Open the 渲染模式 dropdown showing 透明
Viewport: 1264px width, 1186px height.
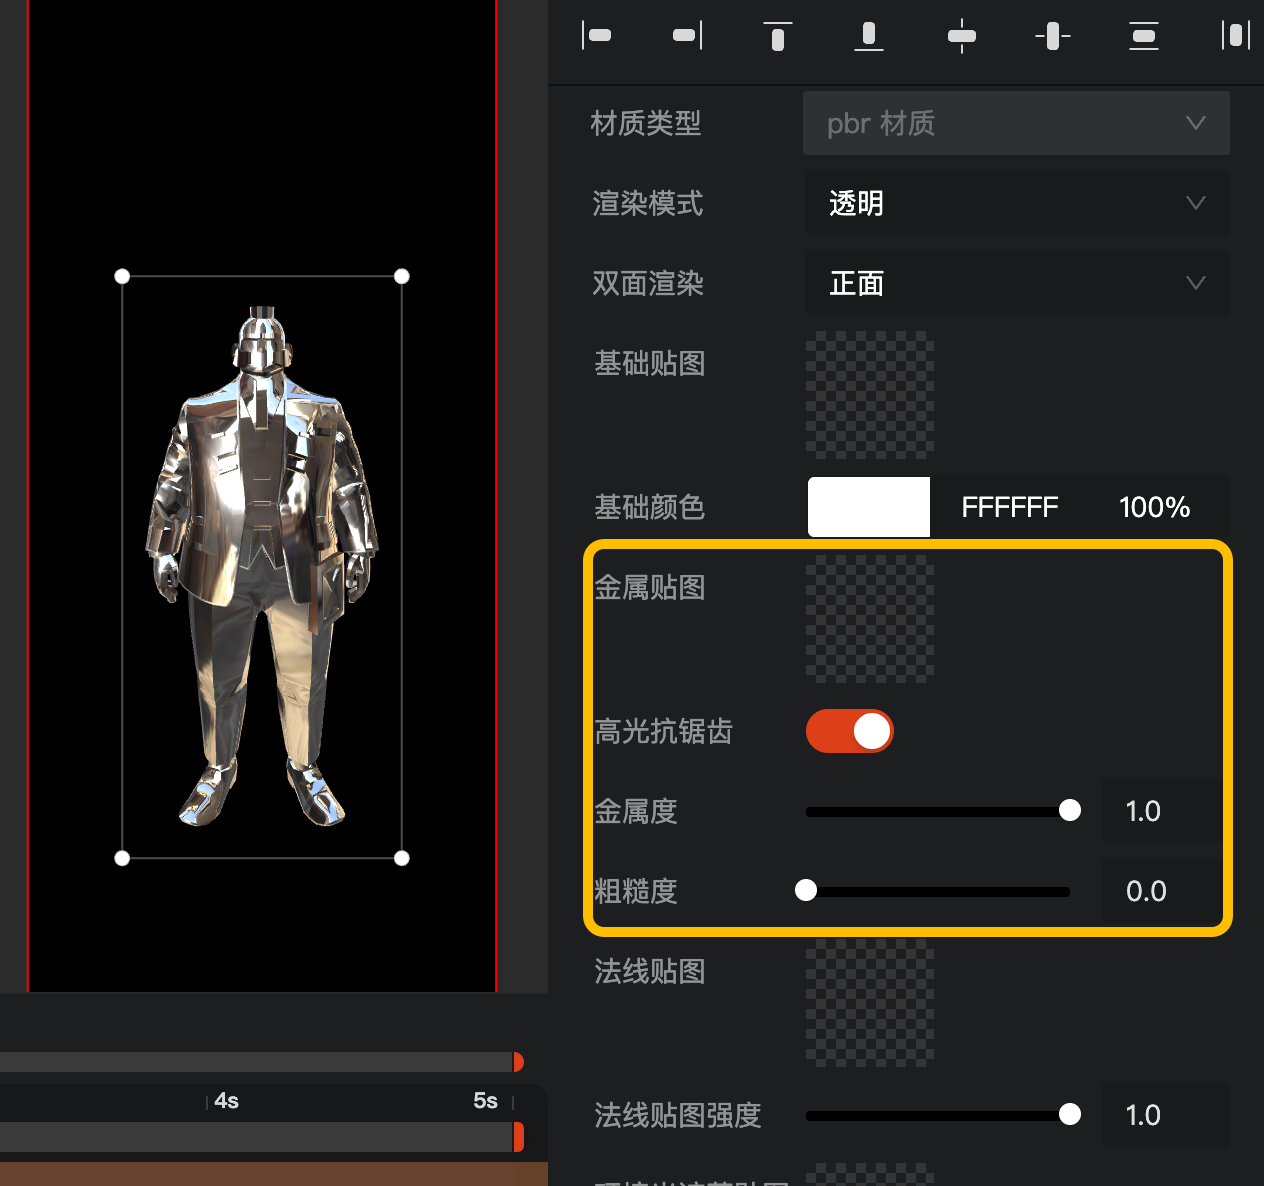pos(1016,203)
